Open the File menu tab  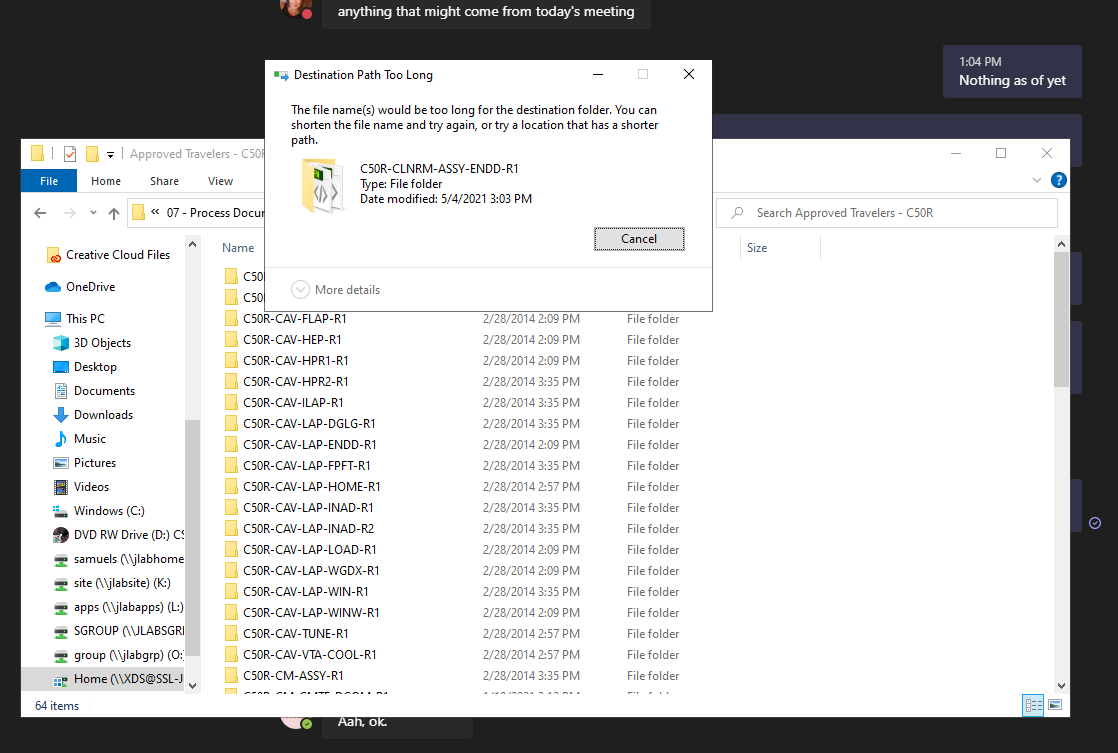pos(49,181)
